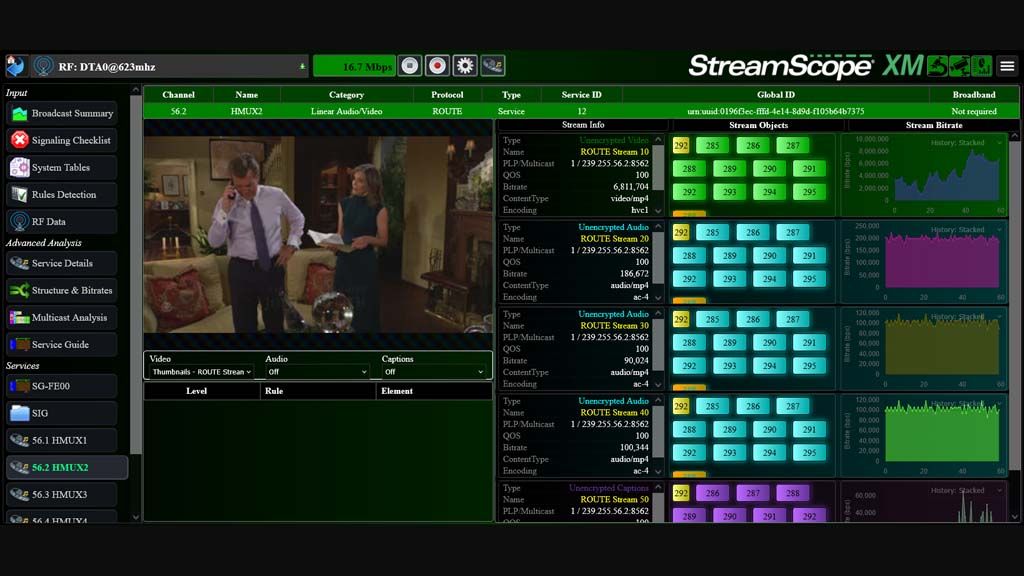Open the Video thumbnails stream dropdown

(x=201, y=372)
